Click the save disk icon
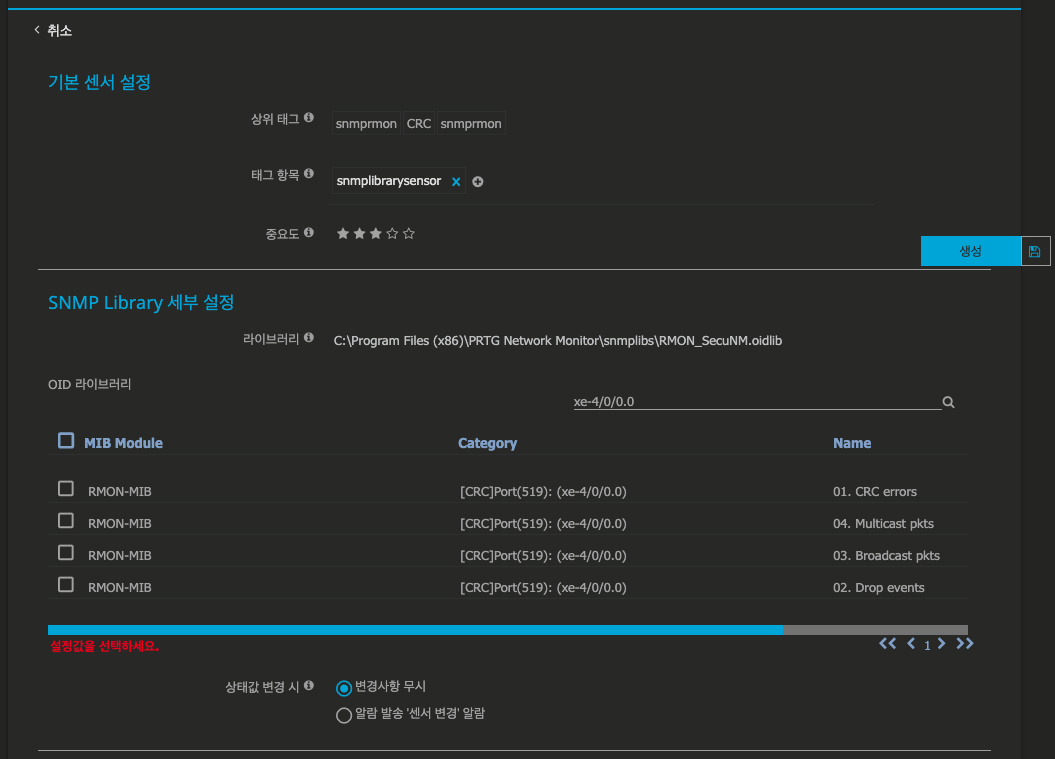 tap(1035, 251)
